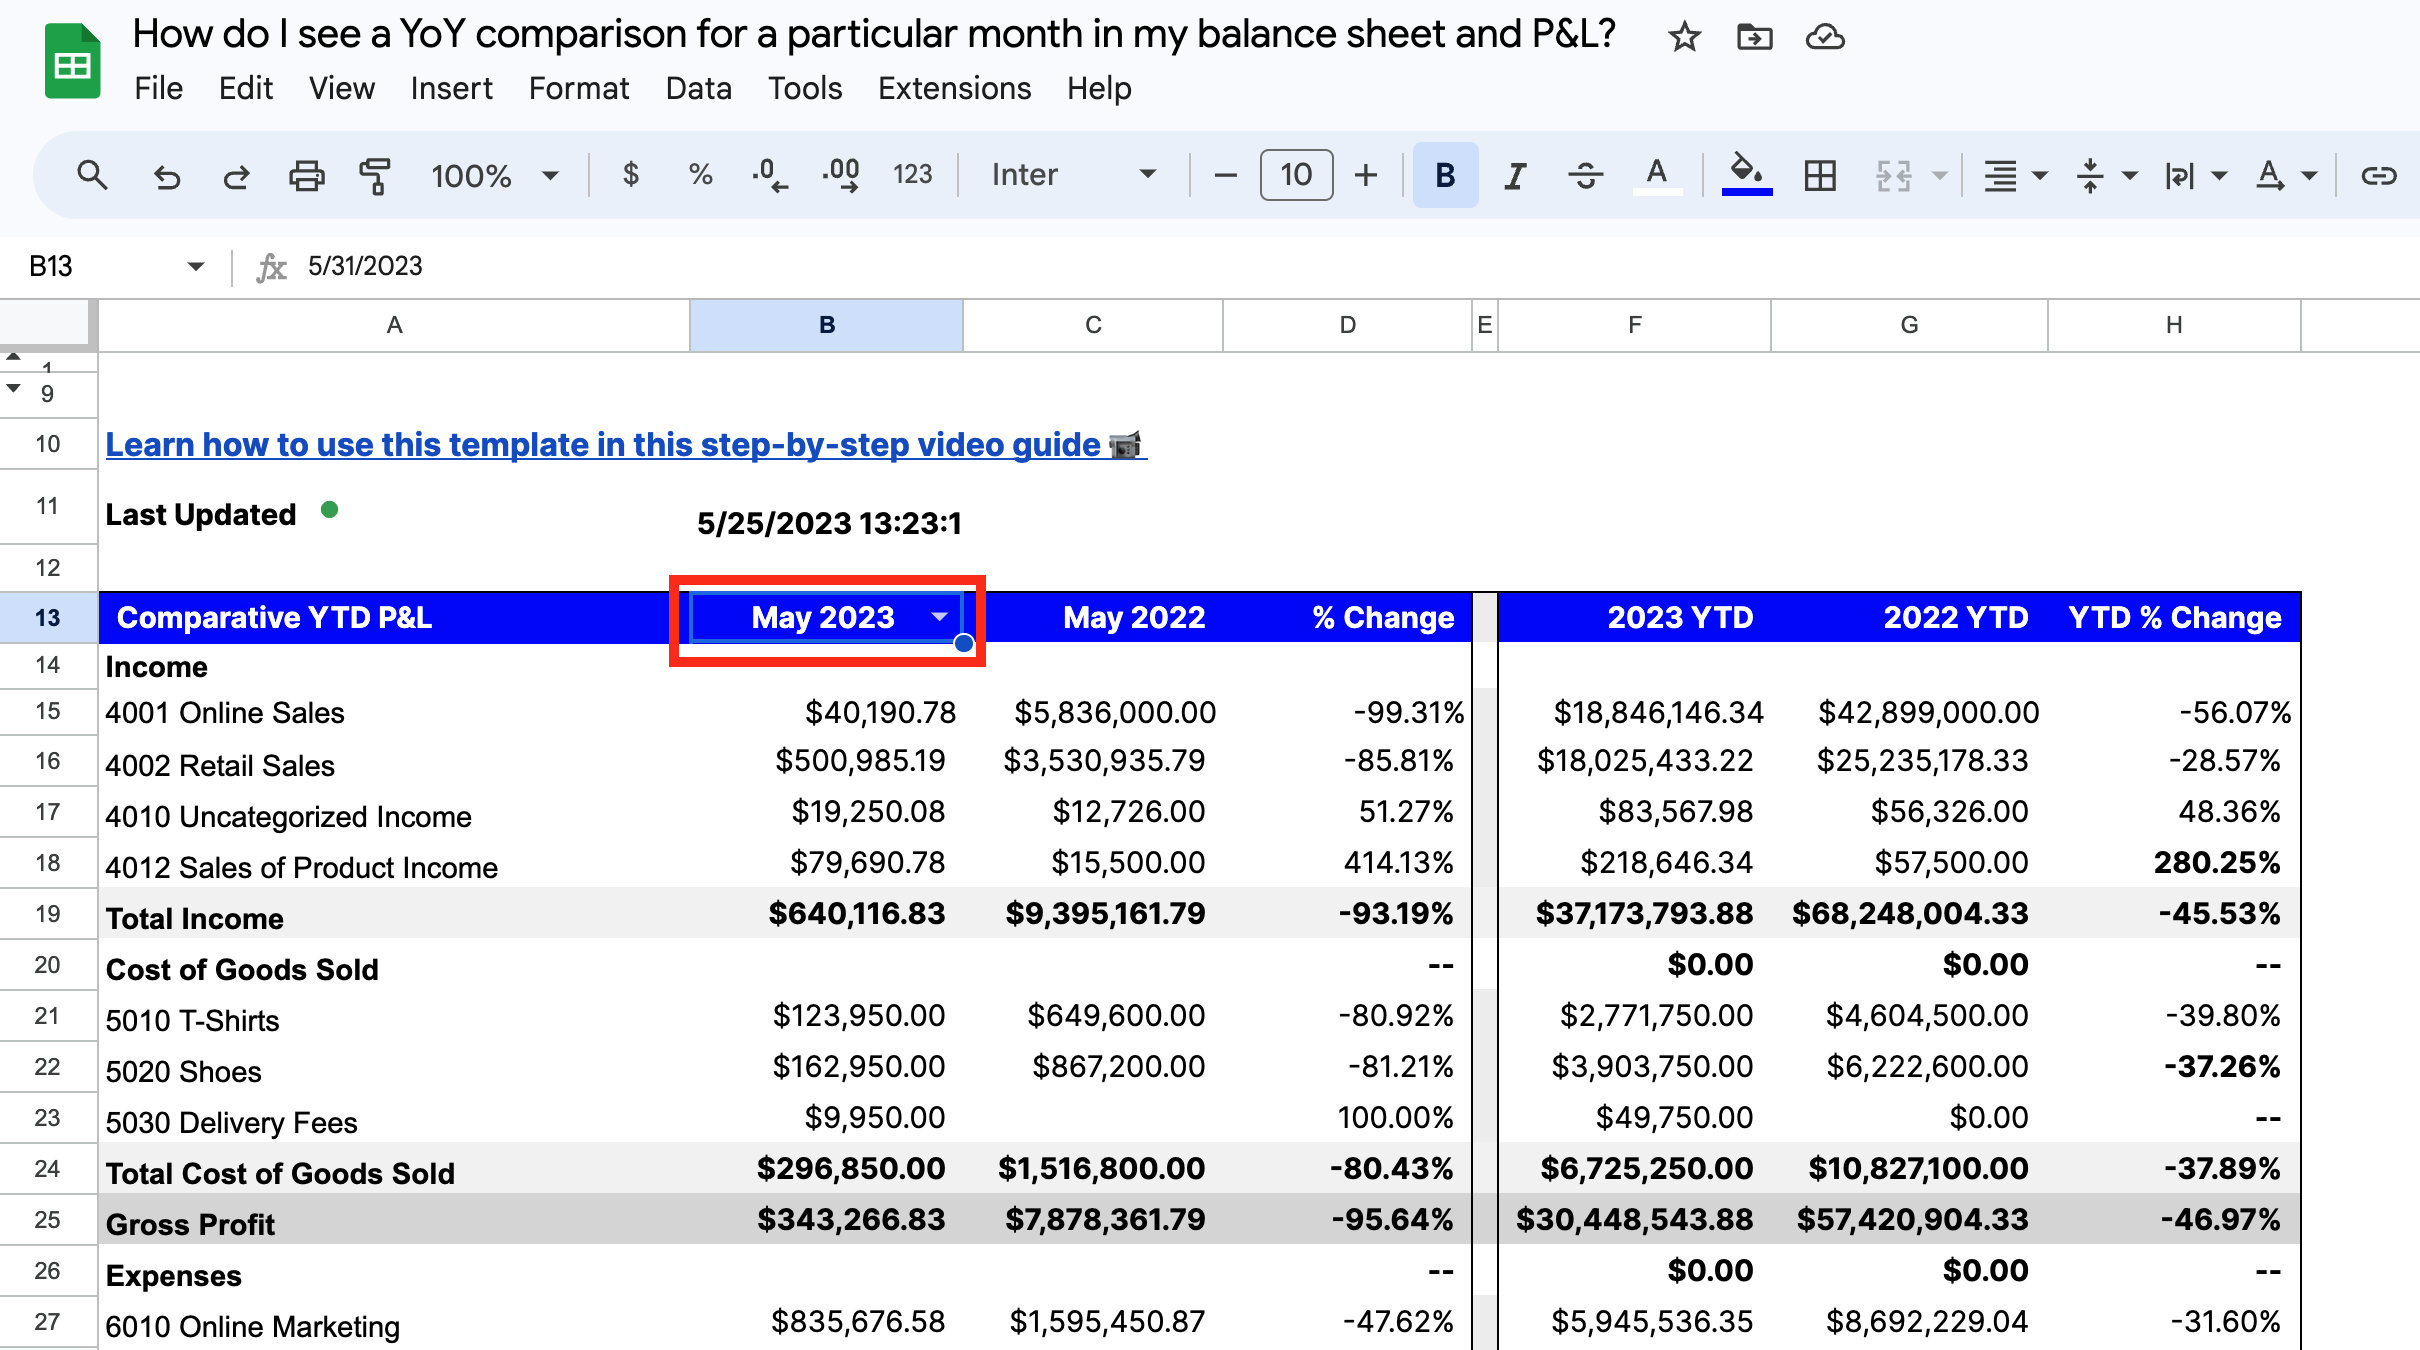Click the 4001 Online Sales row label

(x=225, y=713)
